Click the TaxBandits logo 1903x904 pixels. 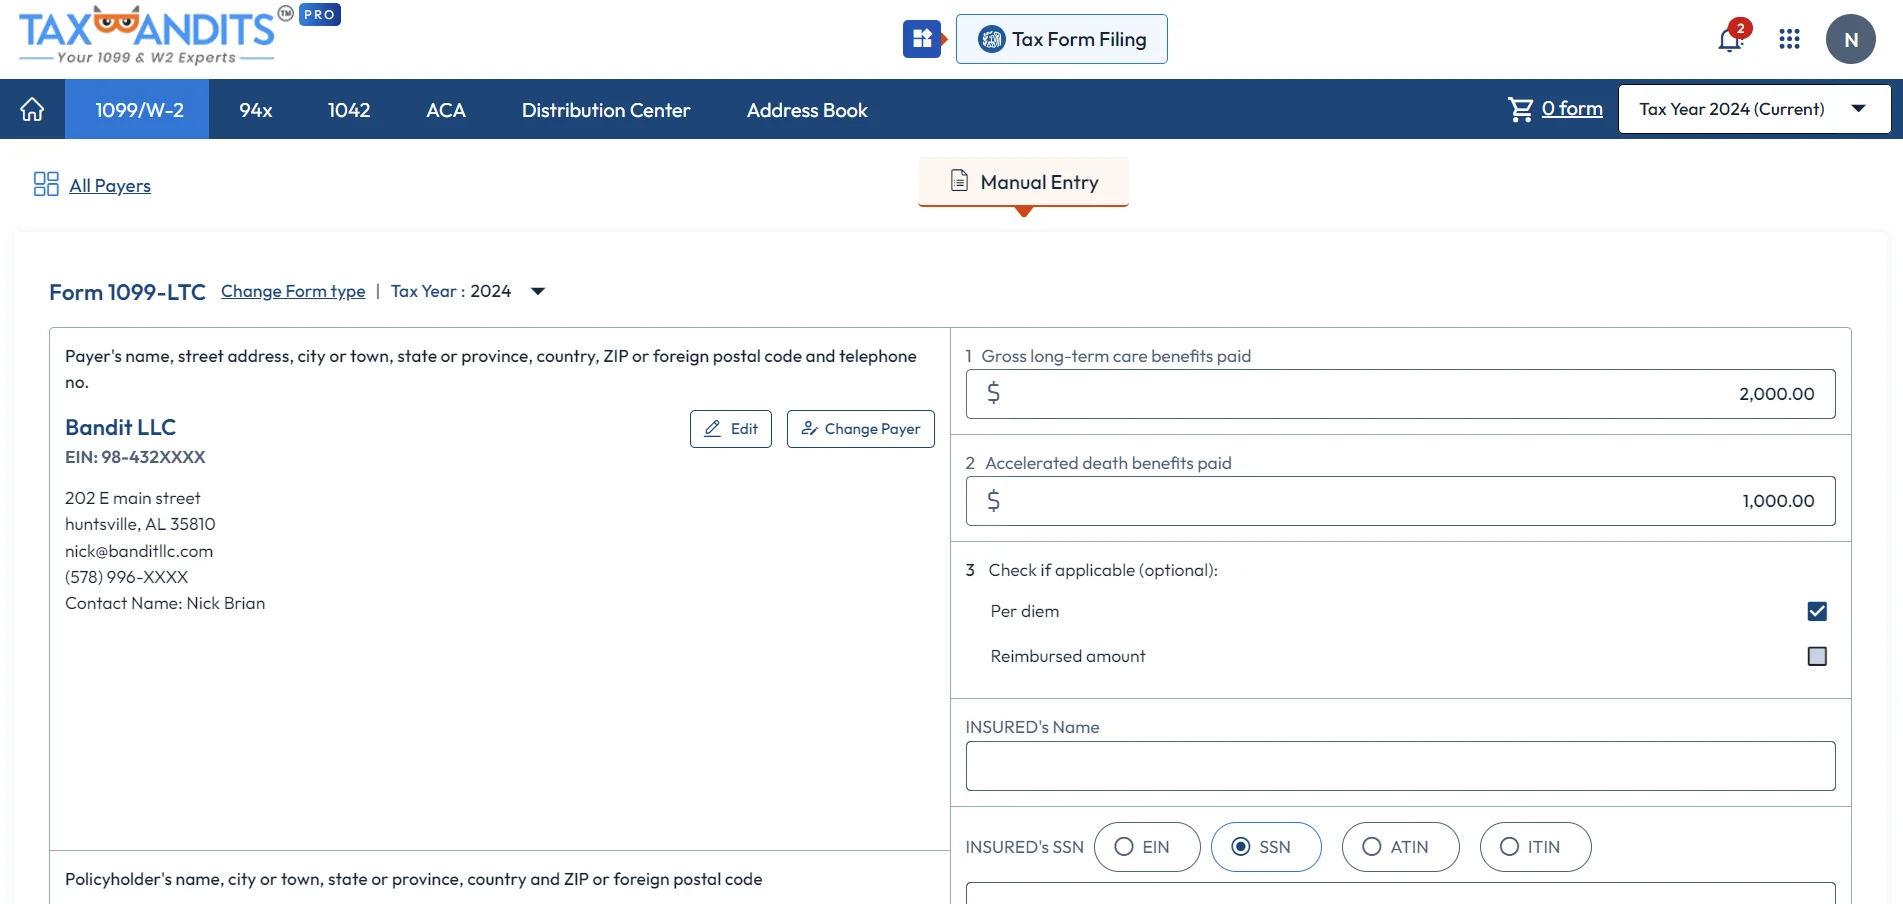coord(148,33)
